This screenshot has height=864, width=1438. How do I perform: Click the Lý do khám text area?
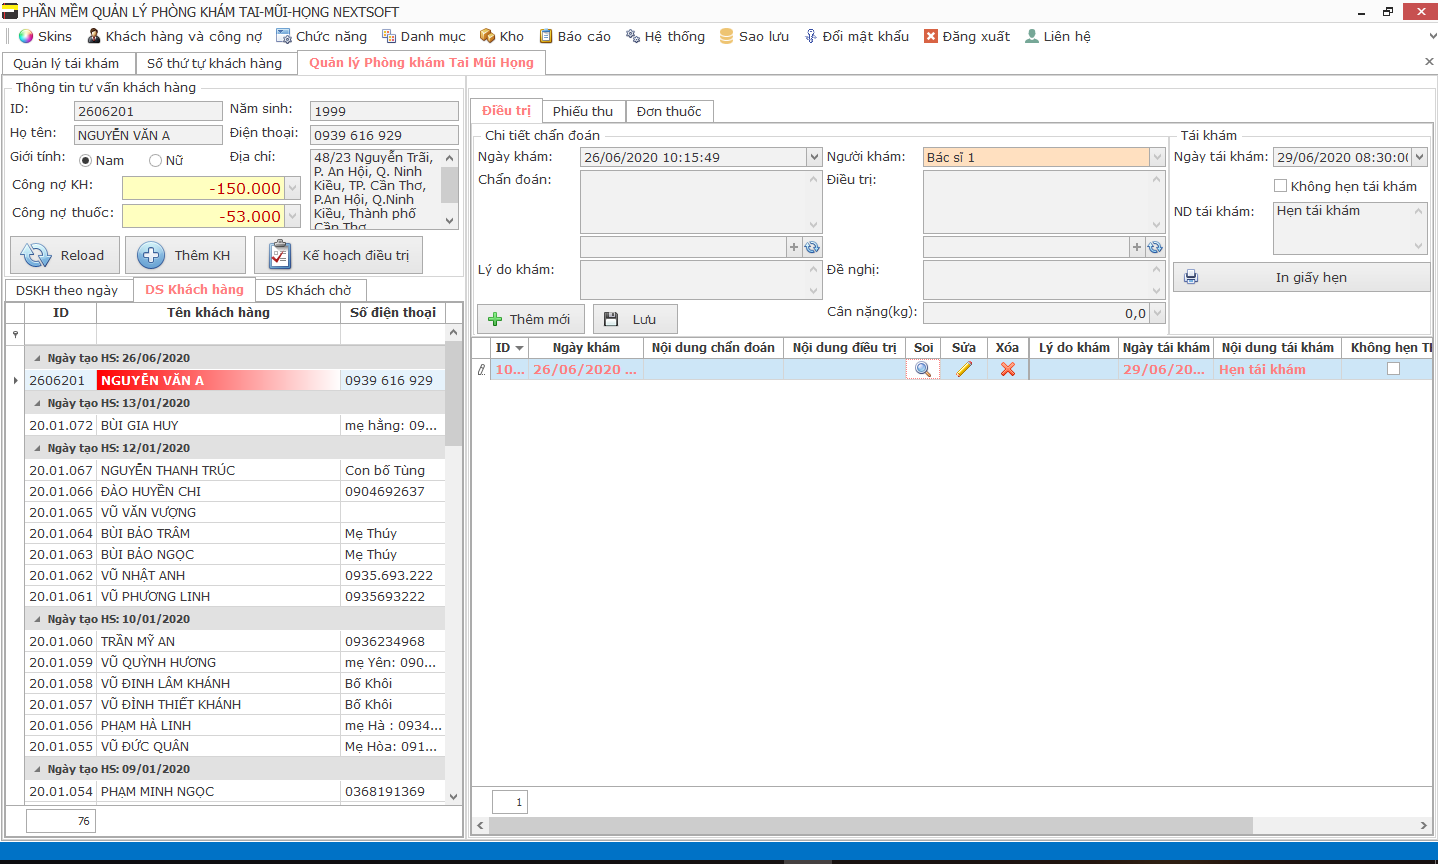[701, 279]
